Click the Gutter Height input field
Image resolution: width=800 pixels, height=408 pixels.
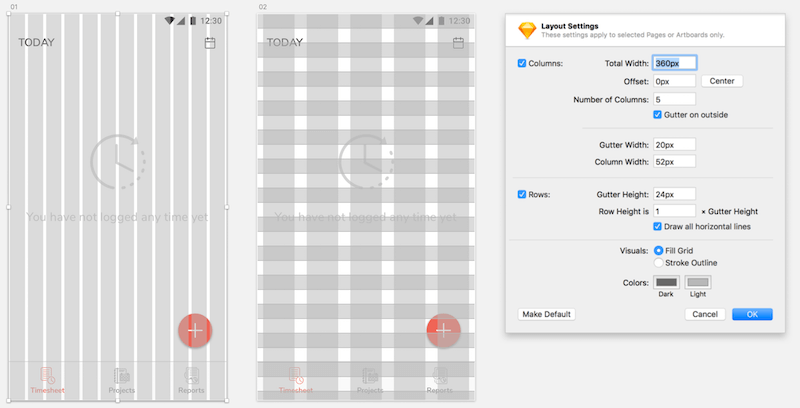(674, 194)
